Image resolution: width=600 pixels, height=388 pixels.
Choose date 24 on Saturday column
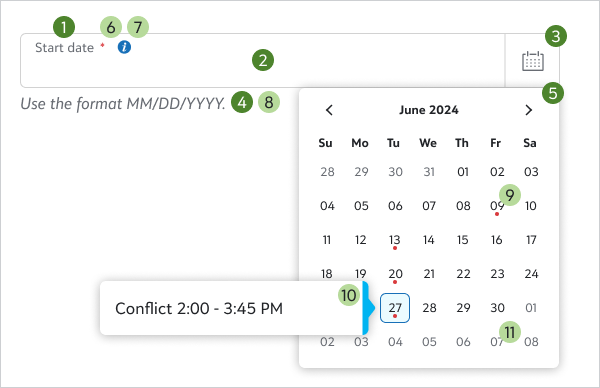[x=531, y=274]
